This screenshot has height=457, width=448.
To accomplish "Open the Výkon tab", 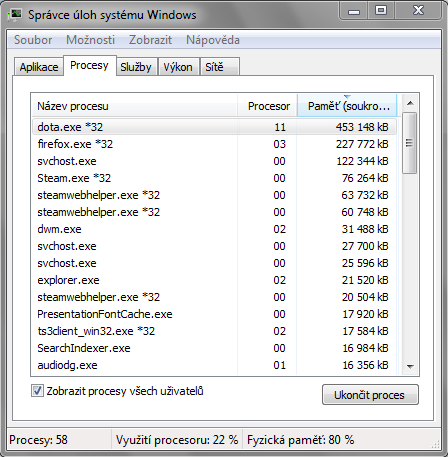I will click(178, 67).
